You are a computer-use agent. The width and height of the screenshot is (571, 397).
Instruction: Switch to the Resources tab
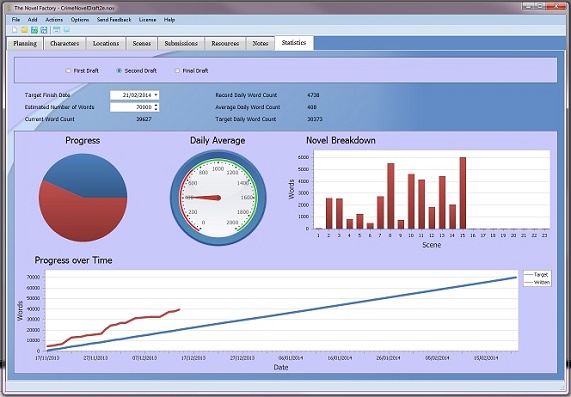tap(225, 43)
